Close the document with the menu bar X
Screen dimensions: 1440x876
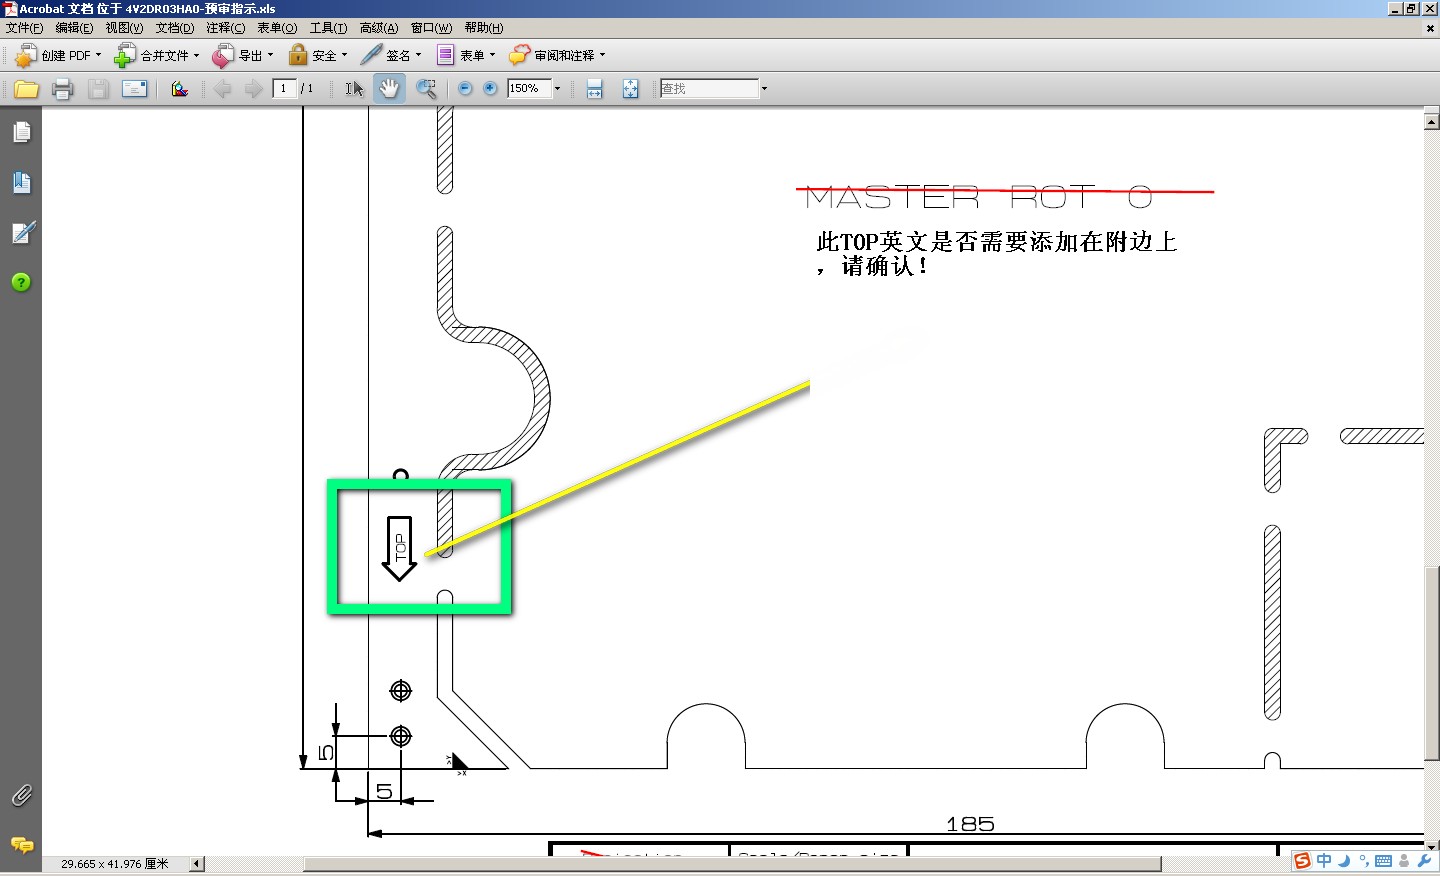[1430, 28]
